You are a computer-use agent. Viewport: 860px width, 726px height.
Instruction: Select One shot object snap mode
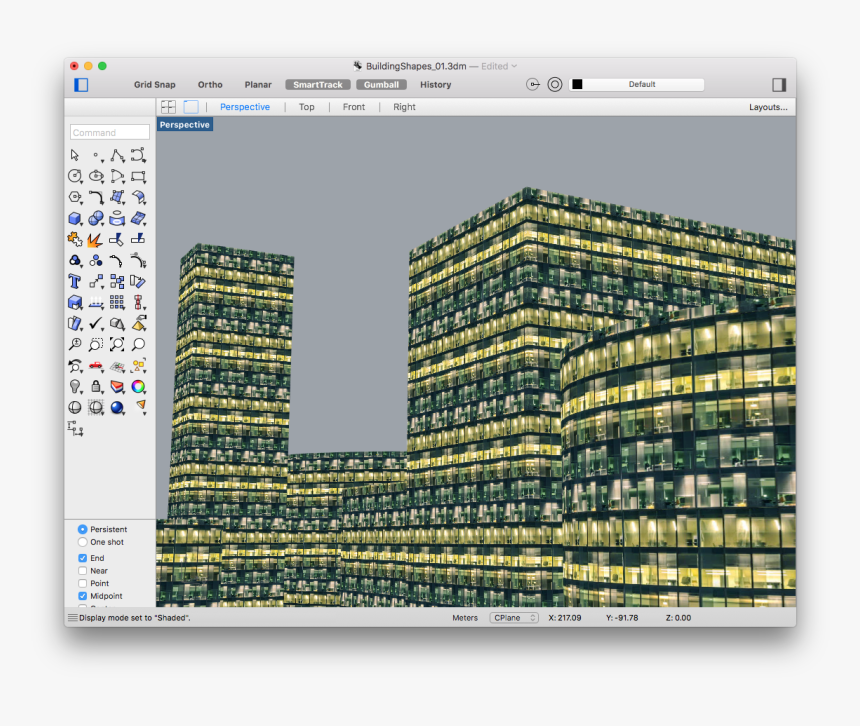(82, 542)
